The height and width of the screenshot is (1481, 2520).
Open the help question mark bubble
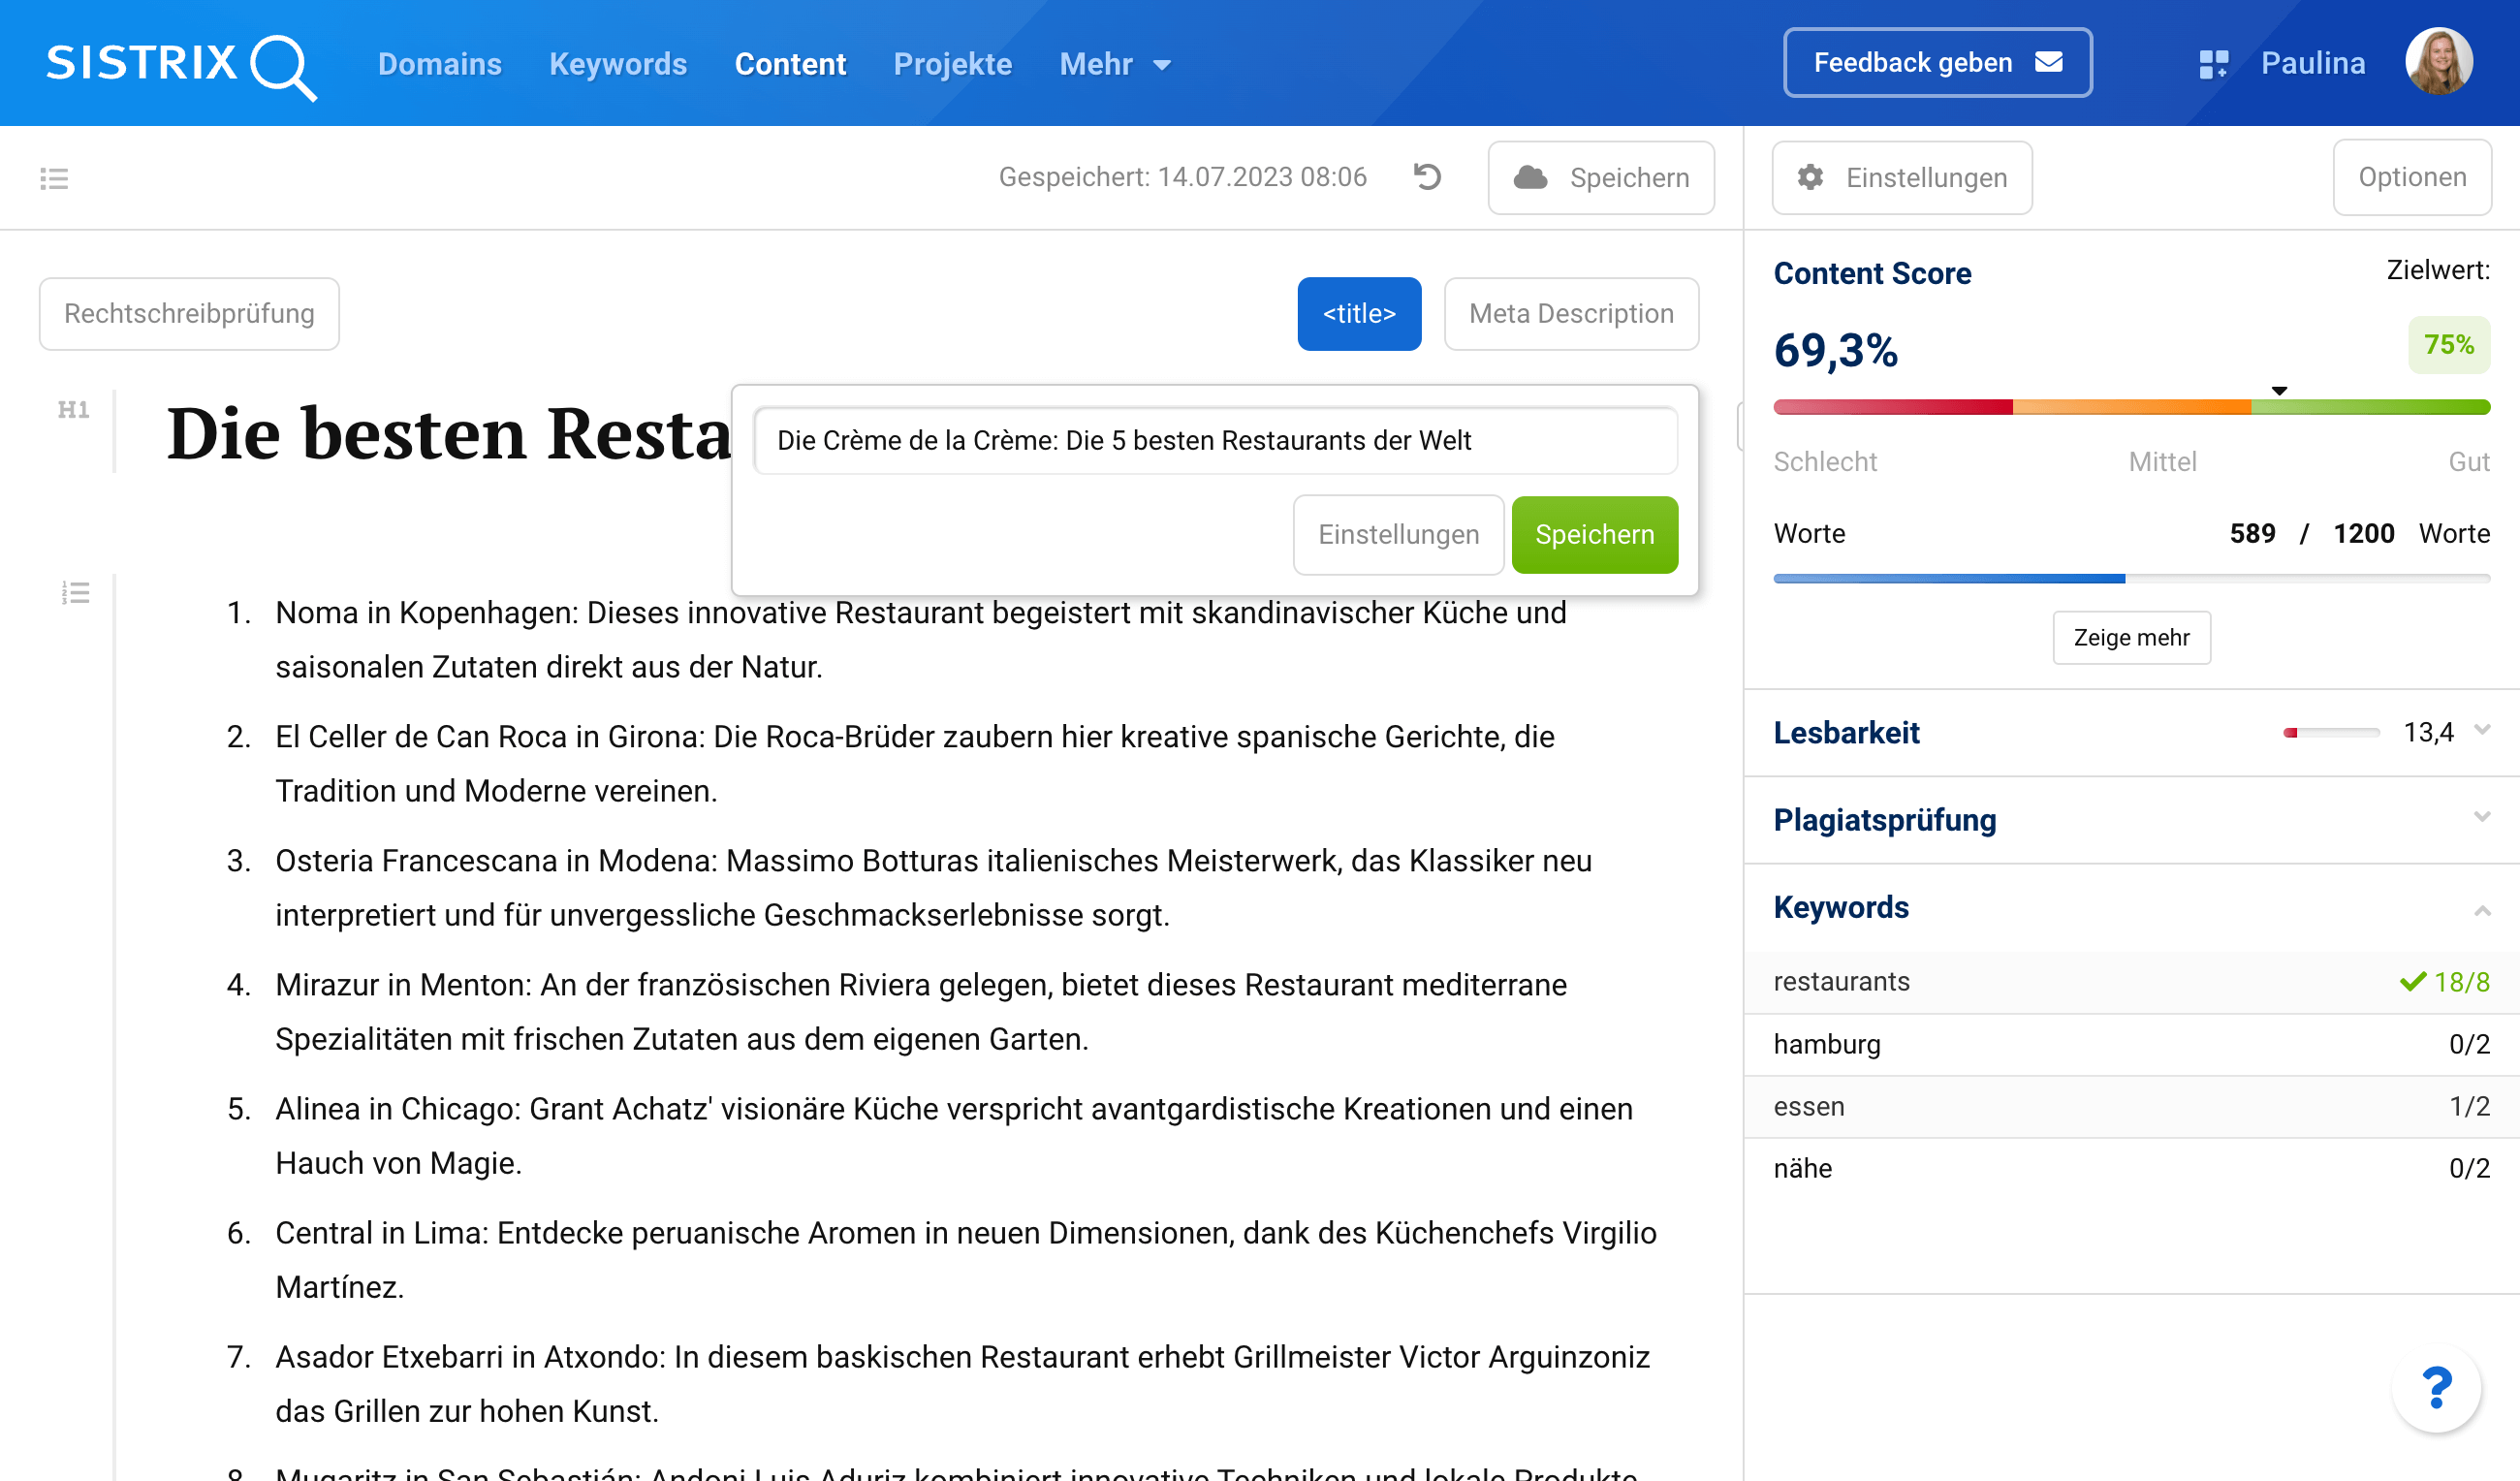pos(2436,1388)
